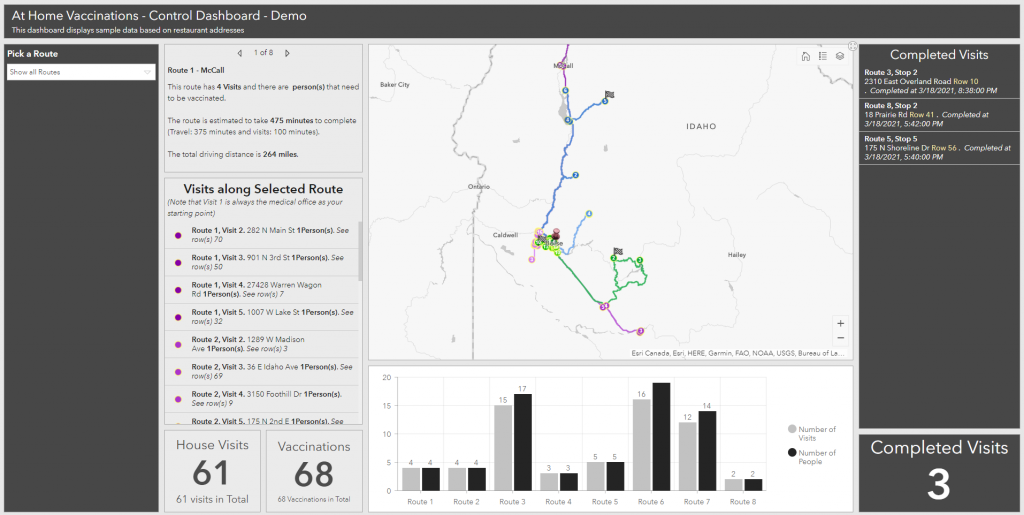Zoom in on the map

click(x=840, y=323)
